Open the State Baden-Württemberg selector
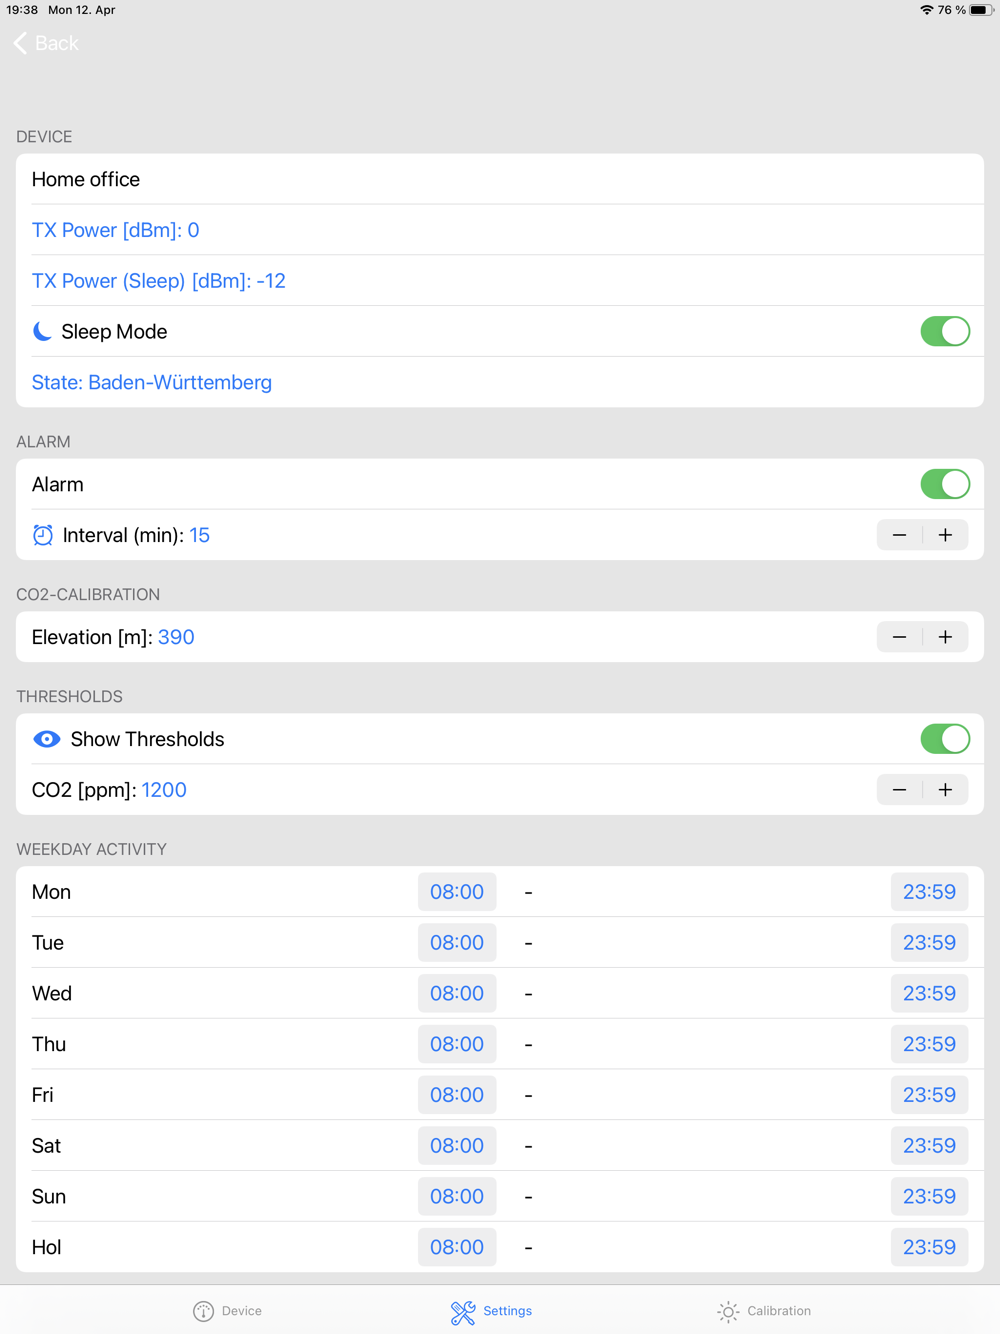The image size is (1000, 1334). click(x=152, y=382)
